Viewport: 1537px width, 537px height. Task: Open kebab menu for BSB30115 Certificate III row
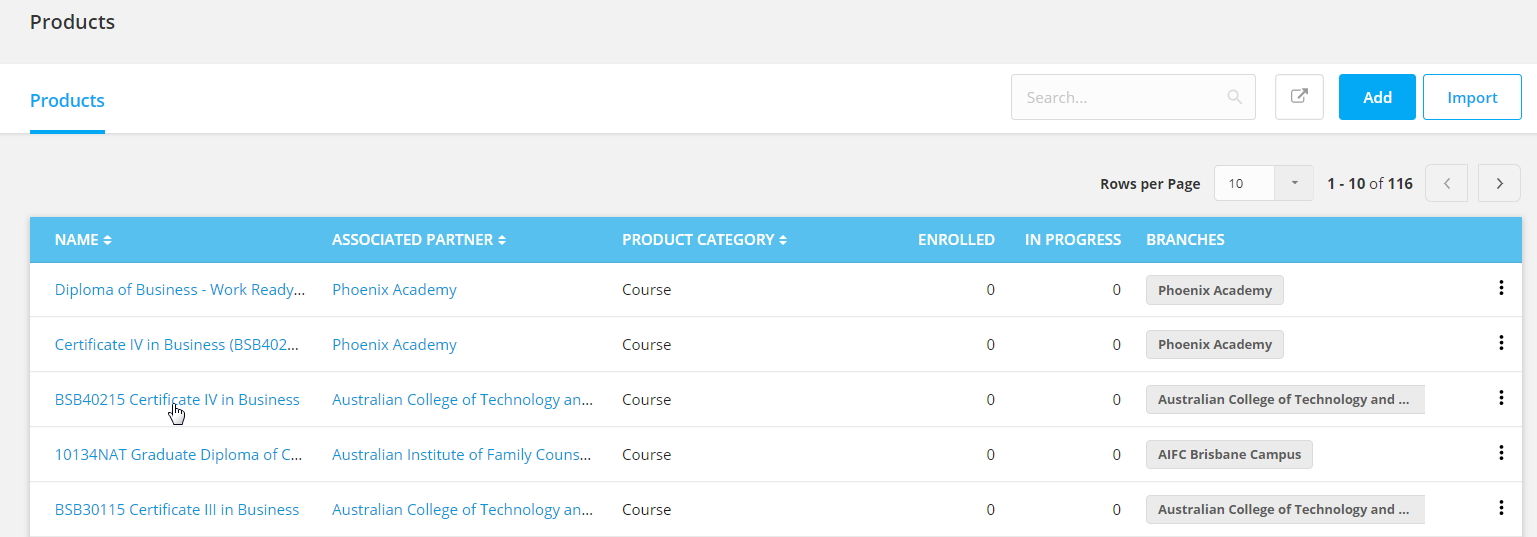click(x=1500, y=508)
